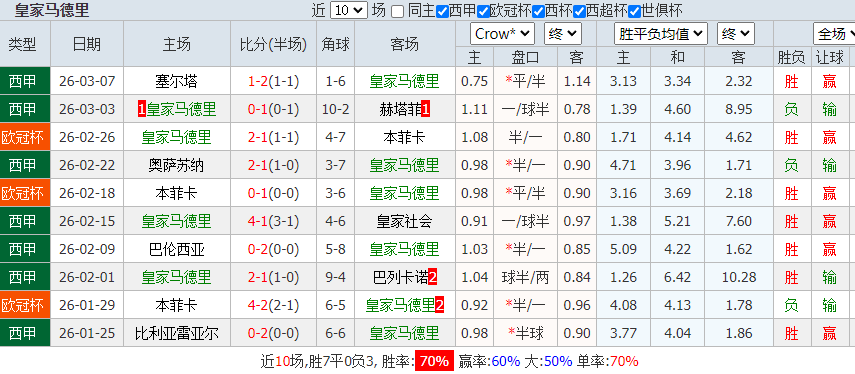
Task: Uncheck the 欧冠杯 filter checkbox
Action: click(x=483, y=11)
